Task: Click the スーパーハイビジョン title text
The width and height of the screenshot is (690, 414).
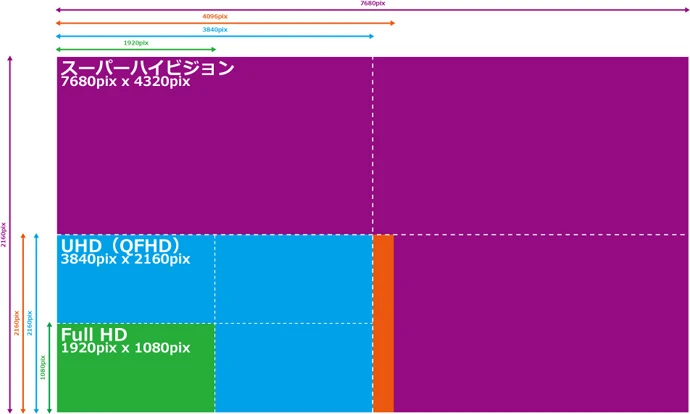Action: pyautogui.click(x=147, y=68)
